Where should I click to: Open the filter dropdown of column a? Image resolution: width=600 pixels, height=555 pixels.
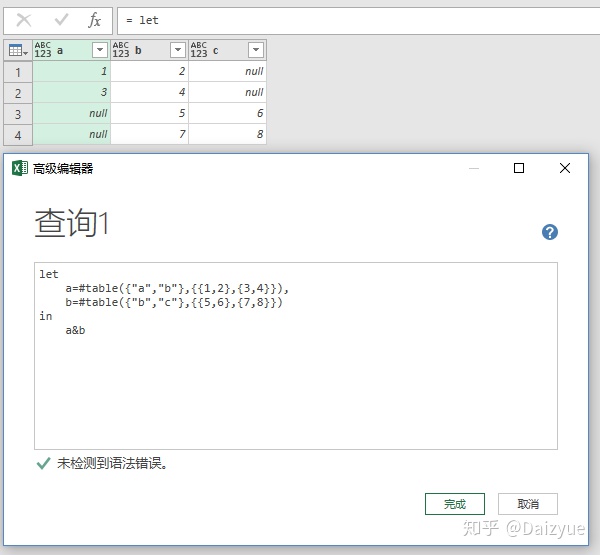tap(100, 50)
